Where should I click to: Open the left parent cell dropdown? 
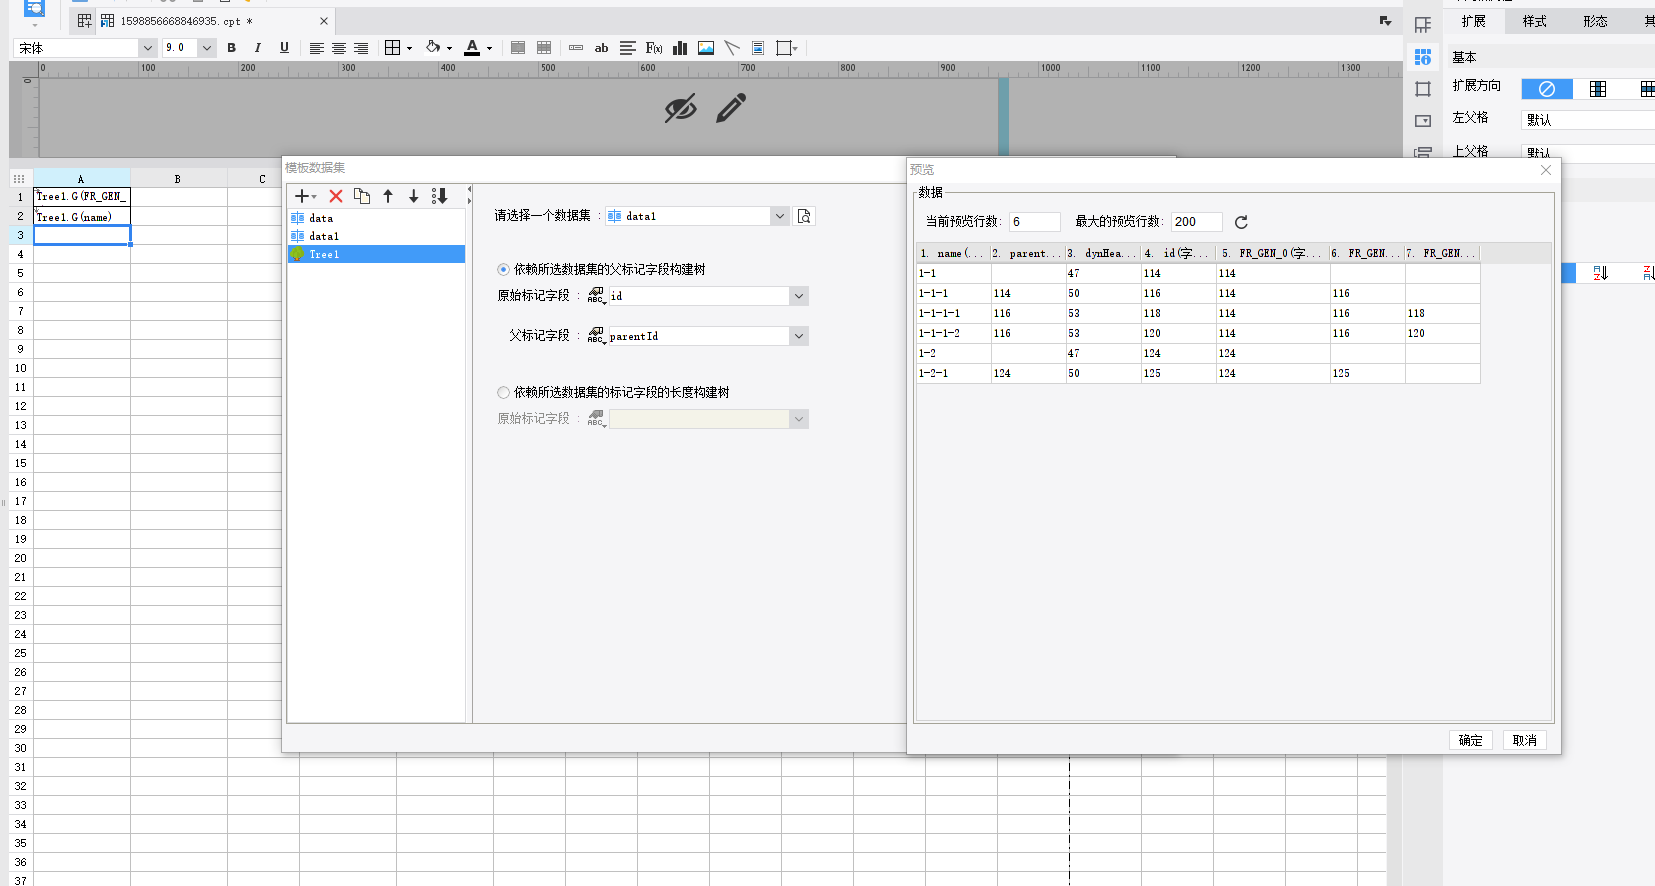1588,120
